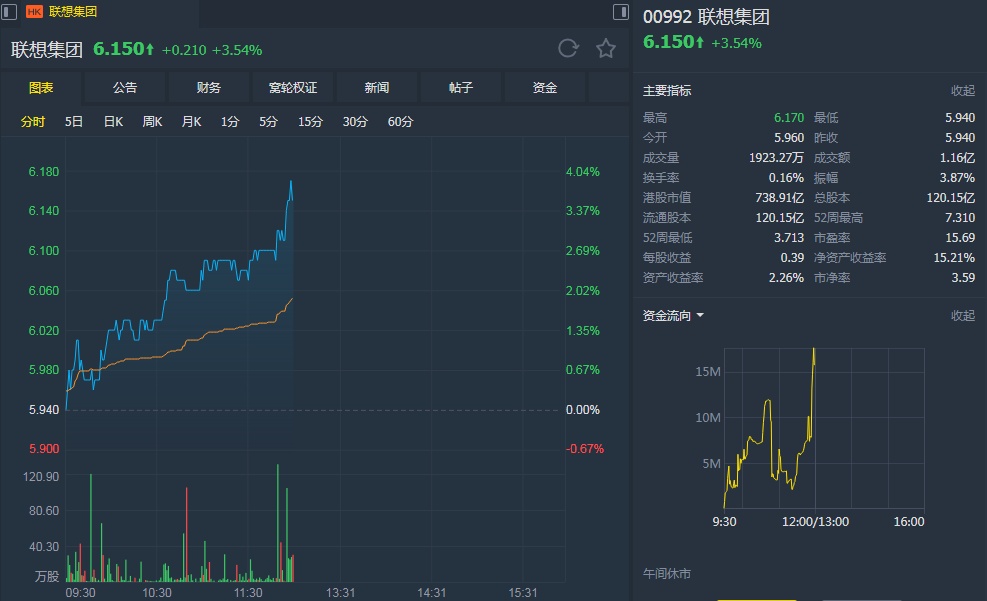Open the 帖子 posts tab

coord(460,87)
